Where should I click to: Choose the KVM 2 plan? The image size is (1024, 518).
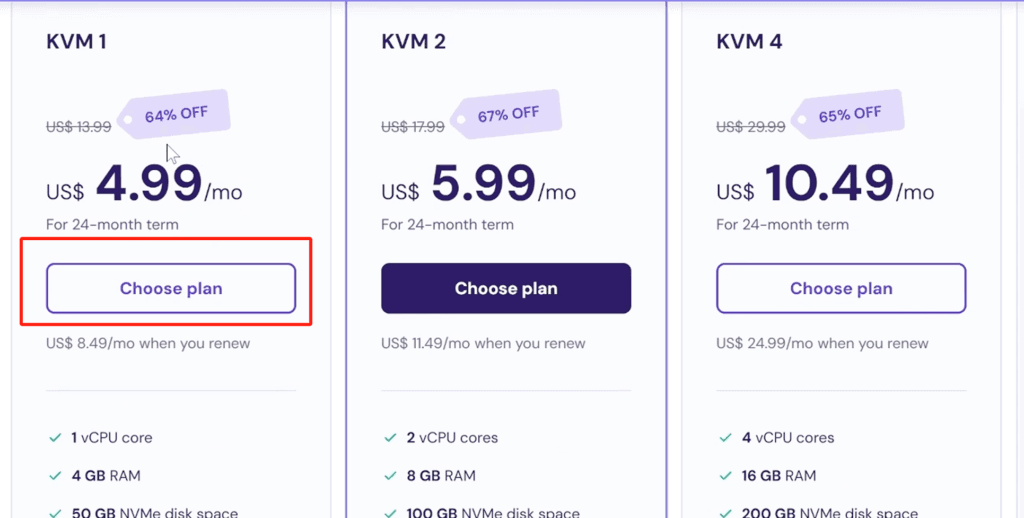[506, 289]
